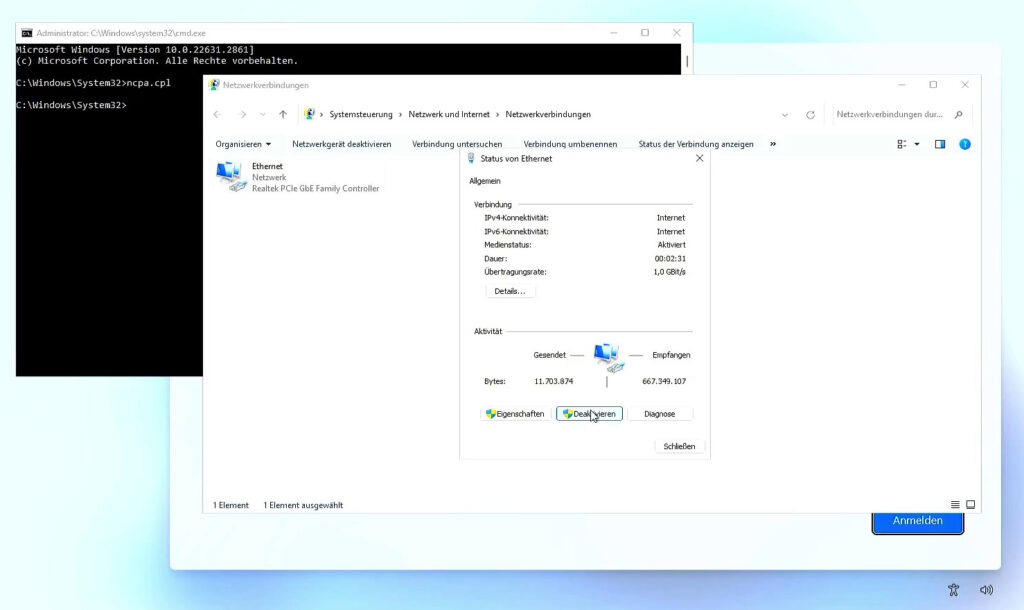The height and width of the screenshot is (610, 1024).
Task: Go back in Netzwerkverbindungen window
Action: point(217,114)
